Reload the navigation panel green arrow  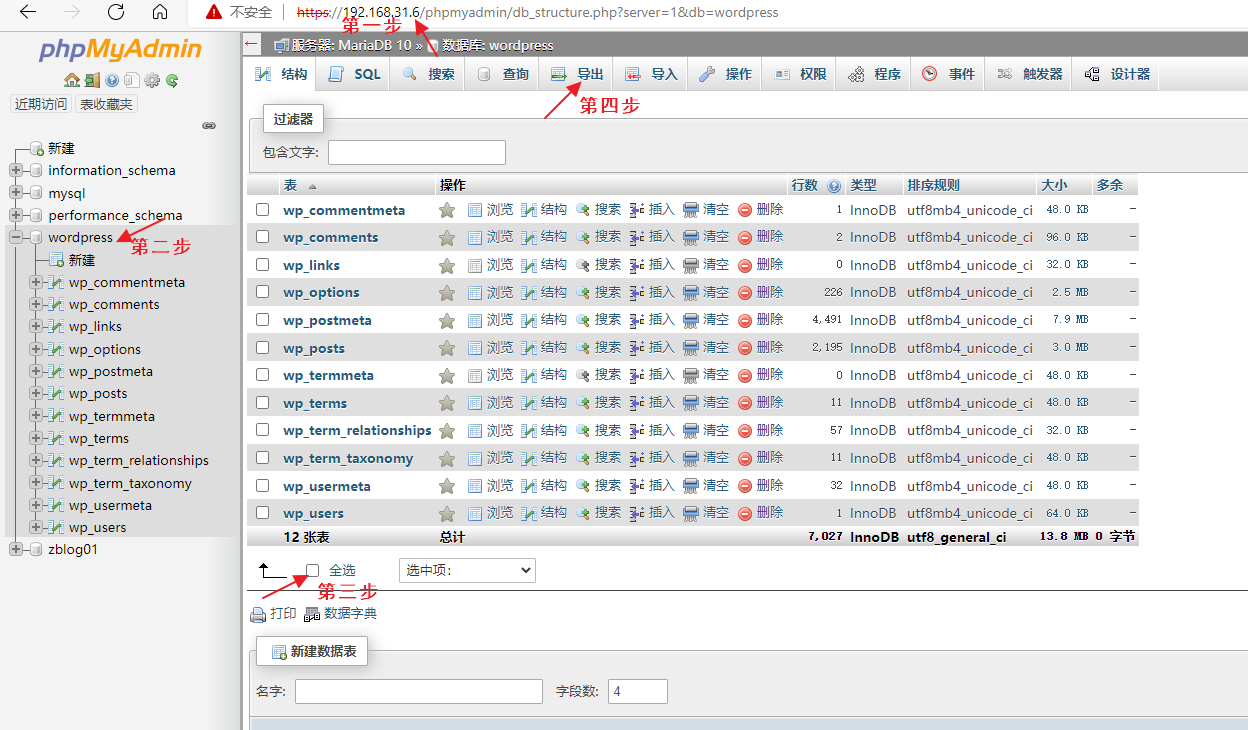pos(172,81)
